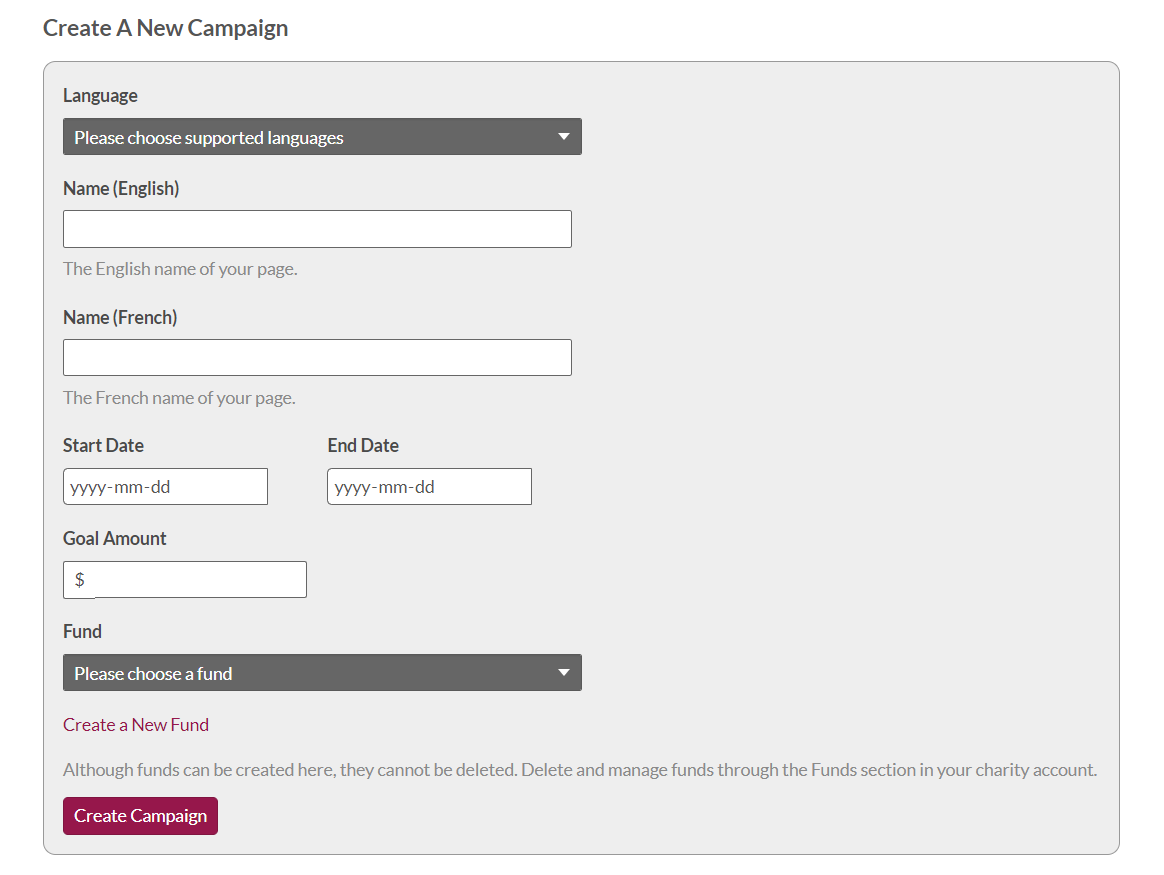Click the Start Date label
This screenshot has height=875, width=1164.
[103, 446]
